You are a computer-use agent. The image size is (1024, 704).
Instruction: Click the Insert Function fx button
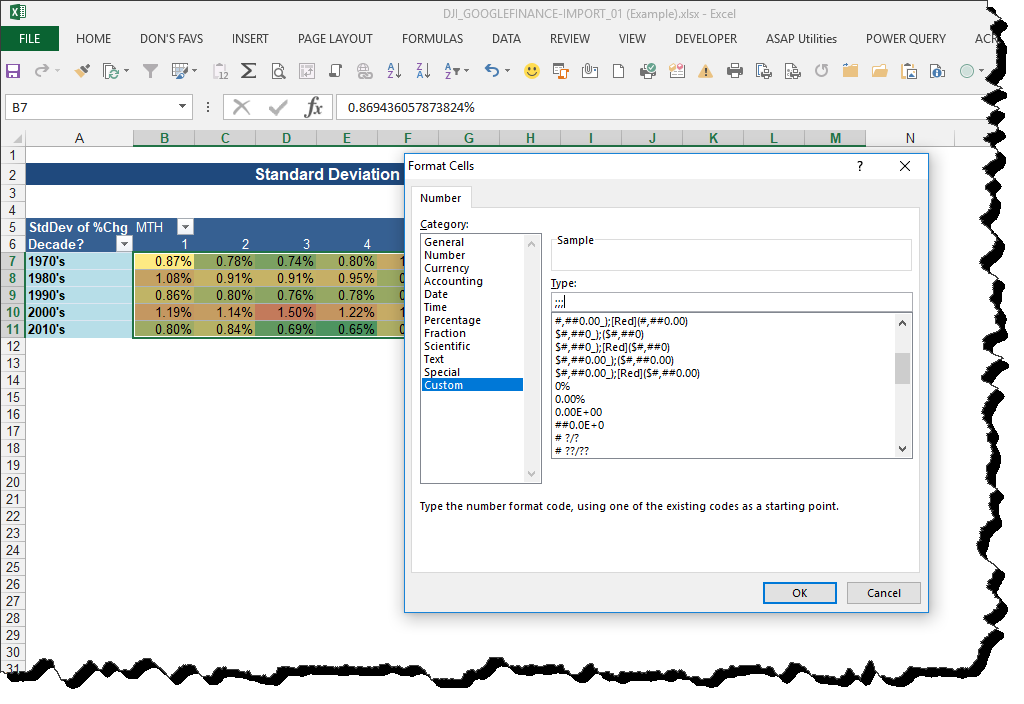click(313, 107)
